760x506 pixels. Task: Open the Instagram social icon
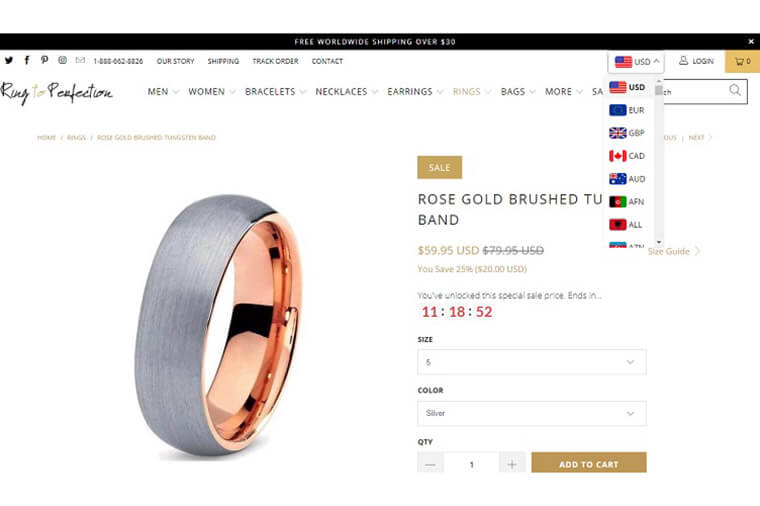point(63,60)
